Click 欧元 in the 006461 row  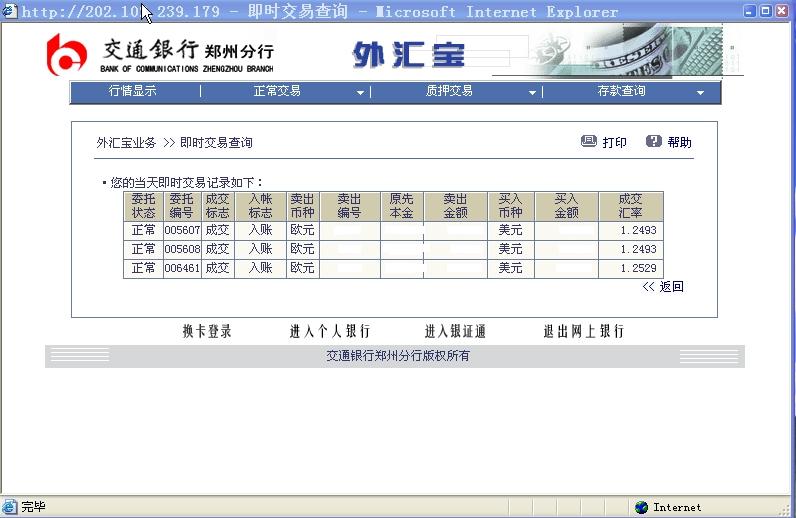(303, 268)
